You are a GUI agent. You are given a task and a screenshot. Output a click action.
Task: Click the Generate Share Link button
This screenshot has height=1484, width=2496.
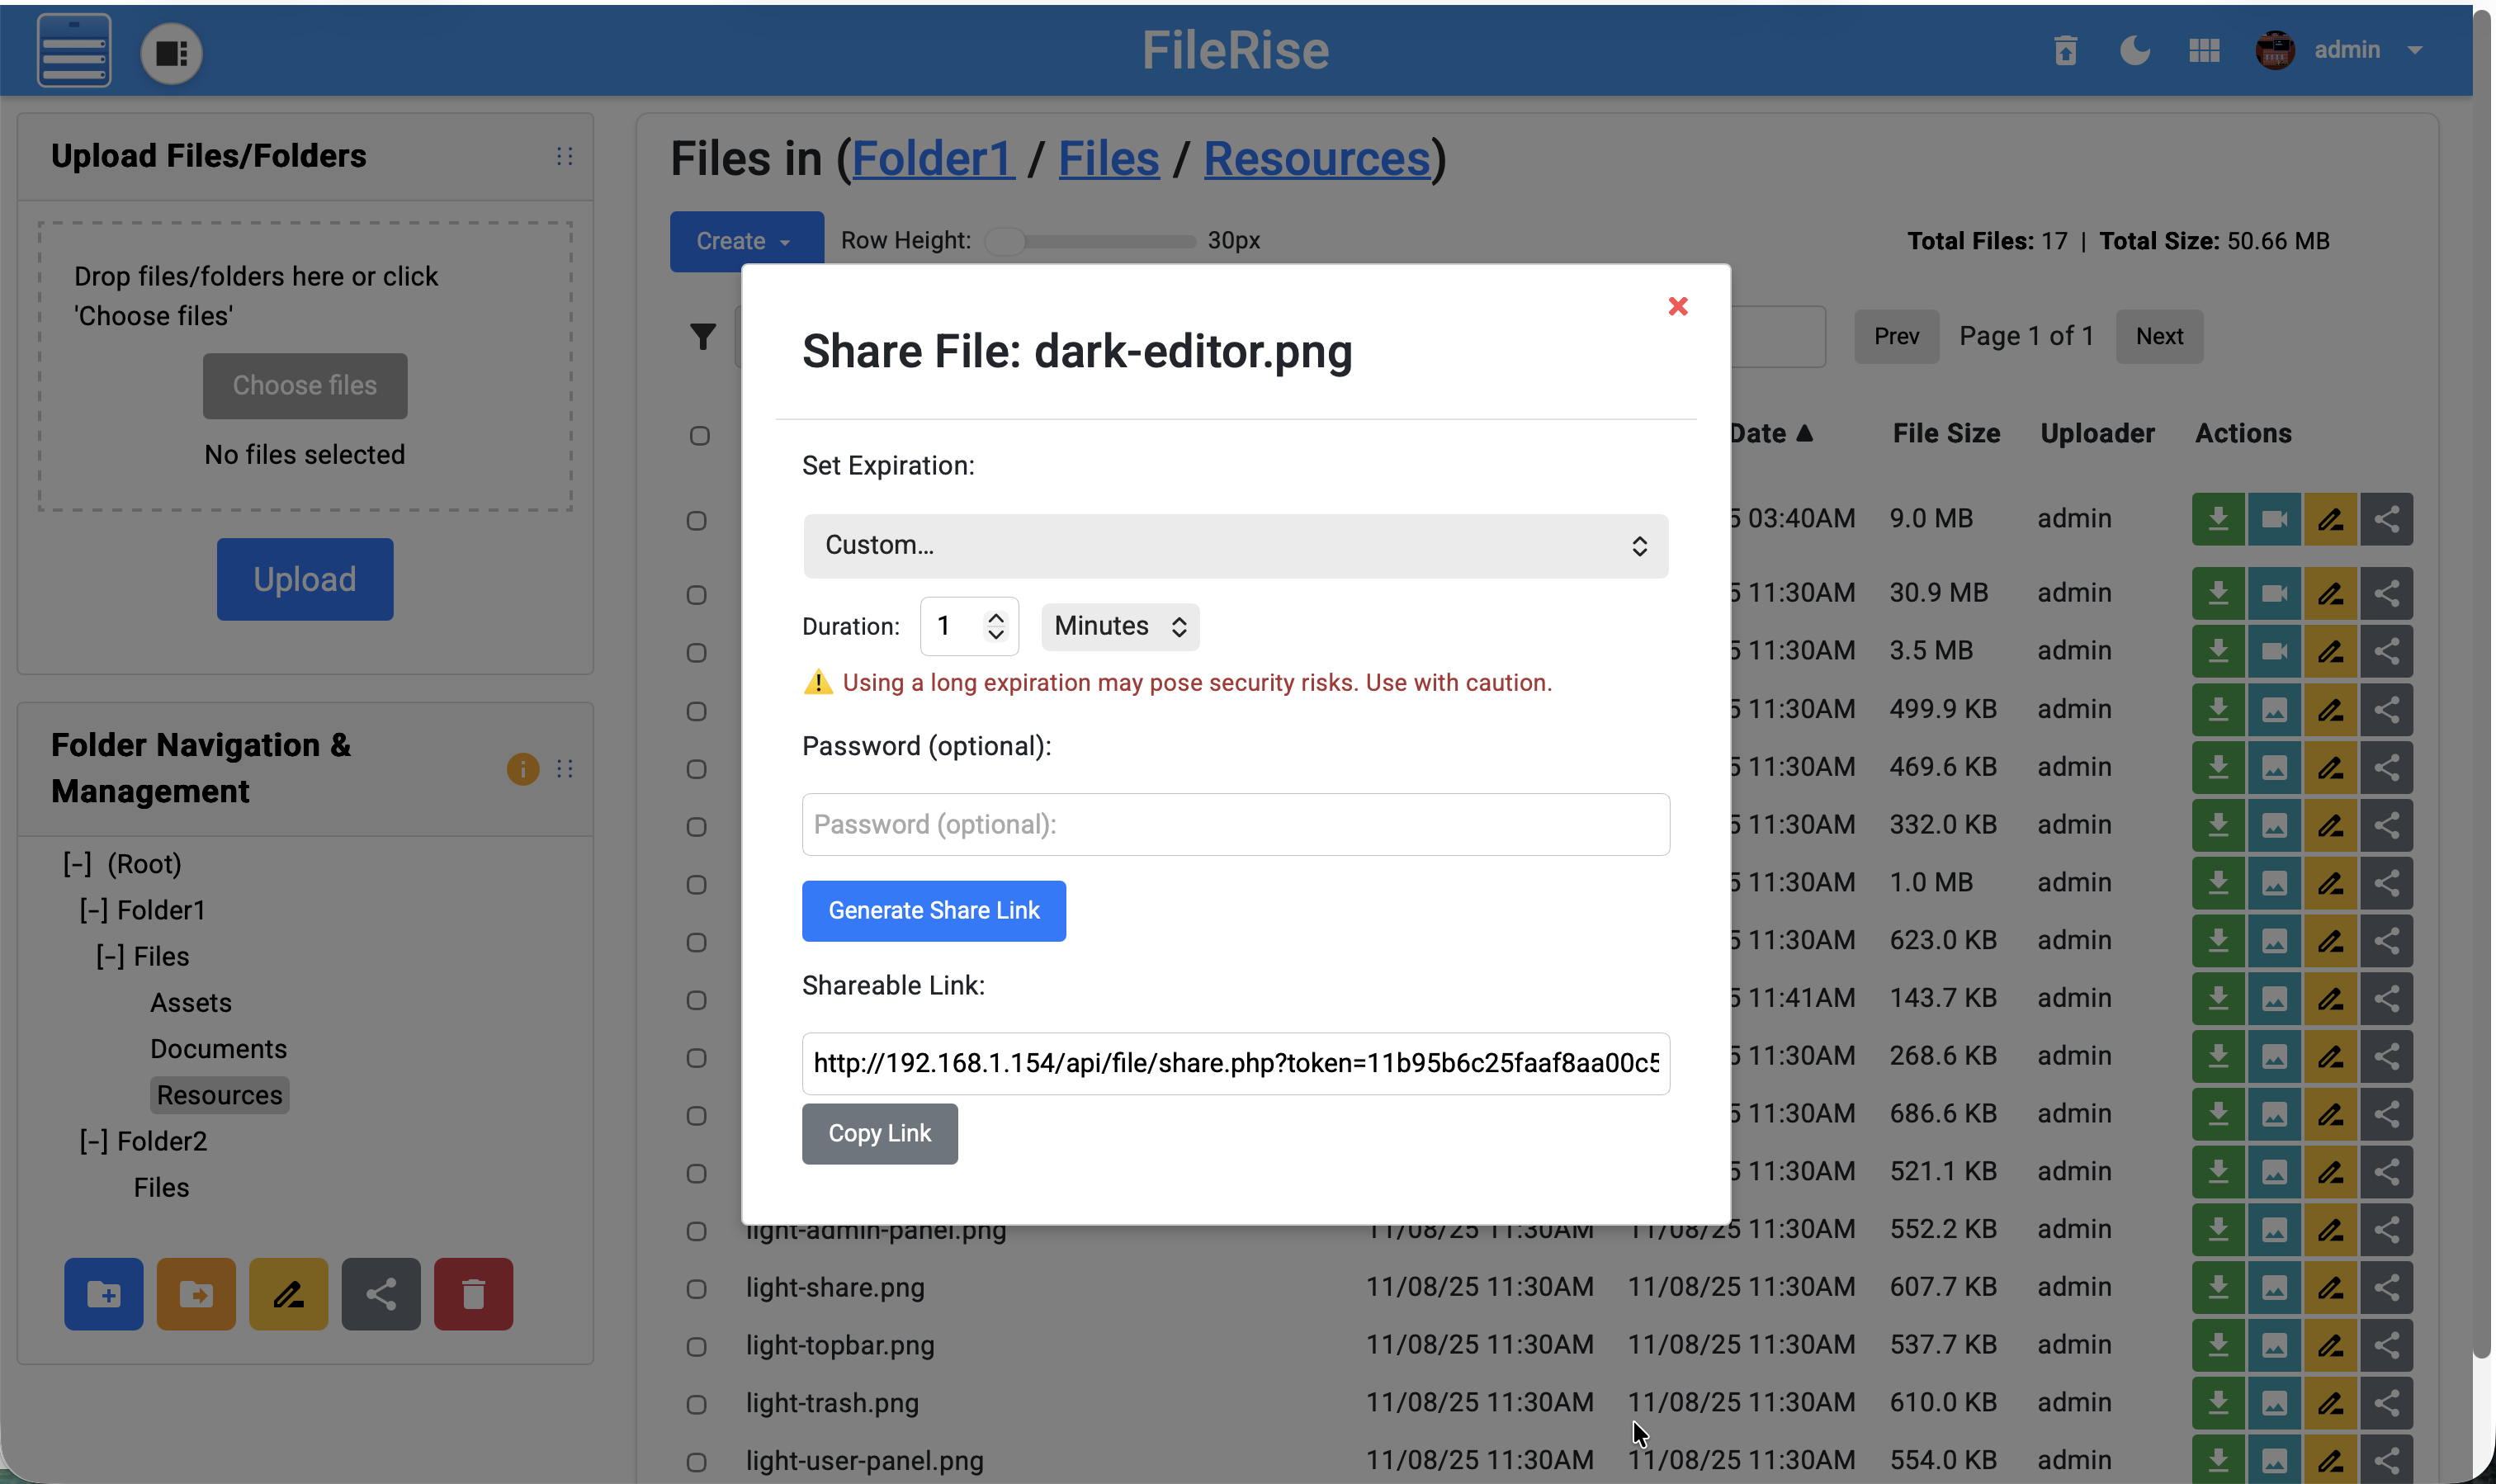(933, 911)
